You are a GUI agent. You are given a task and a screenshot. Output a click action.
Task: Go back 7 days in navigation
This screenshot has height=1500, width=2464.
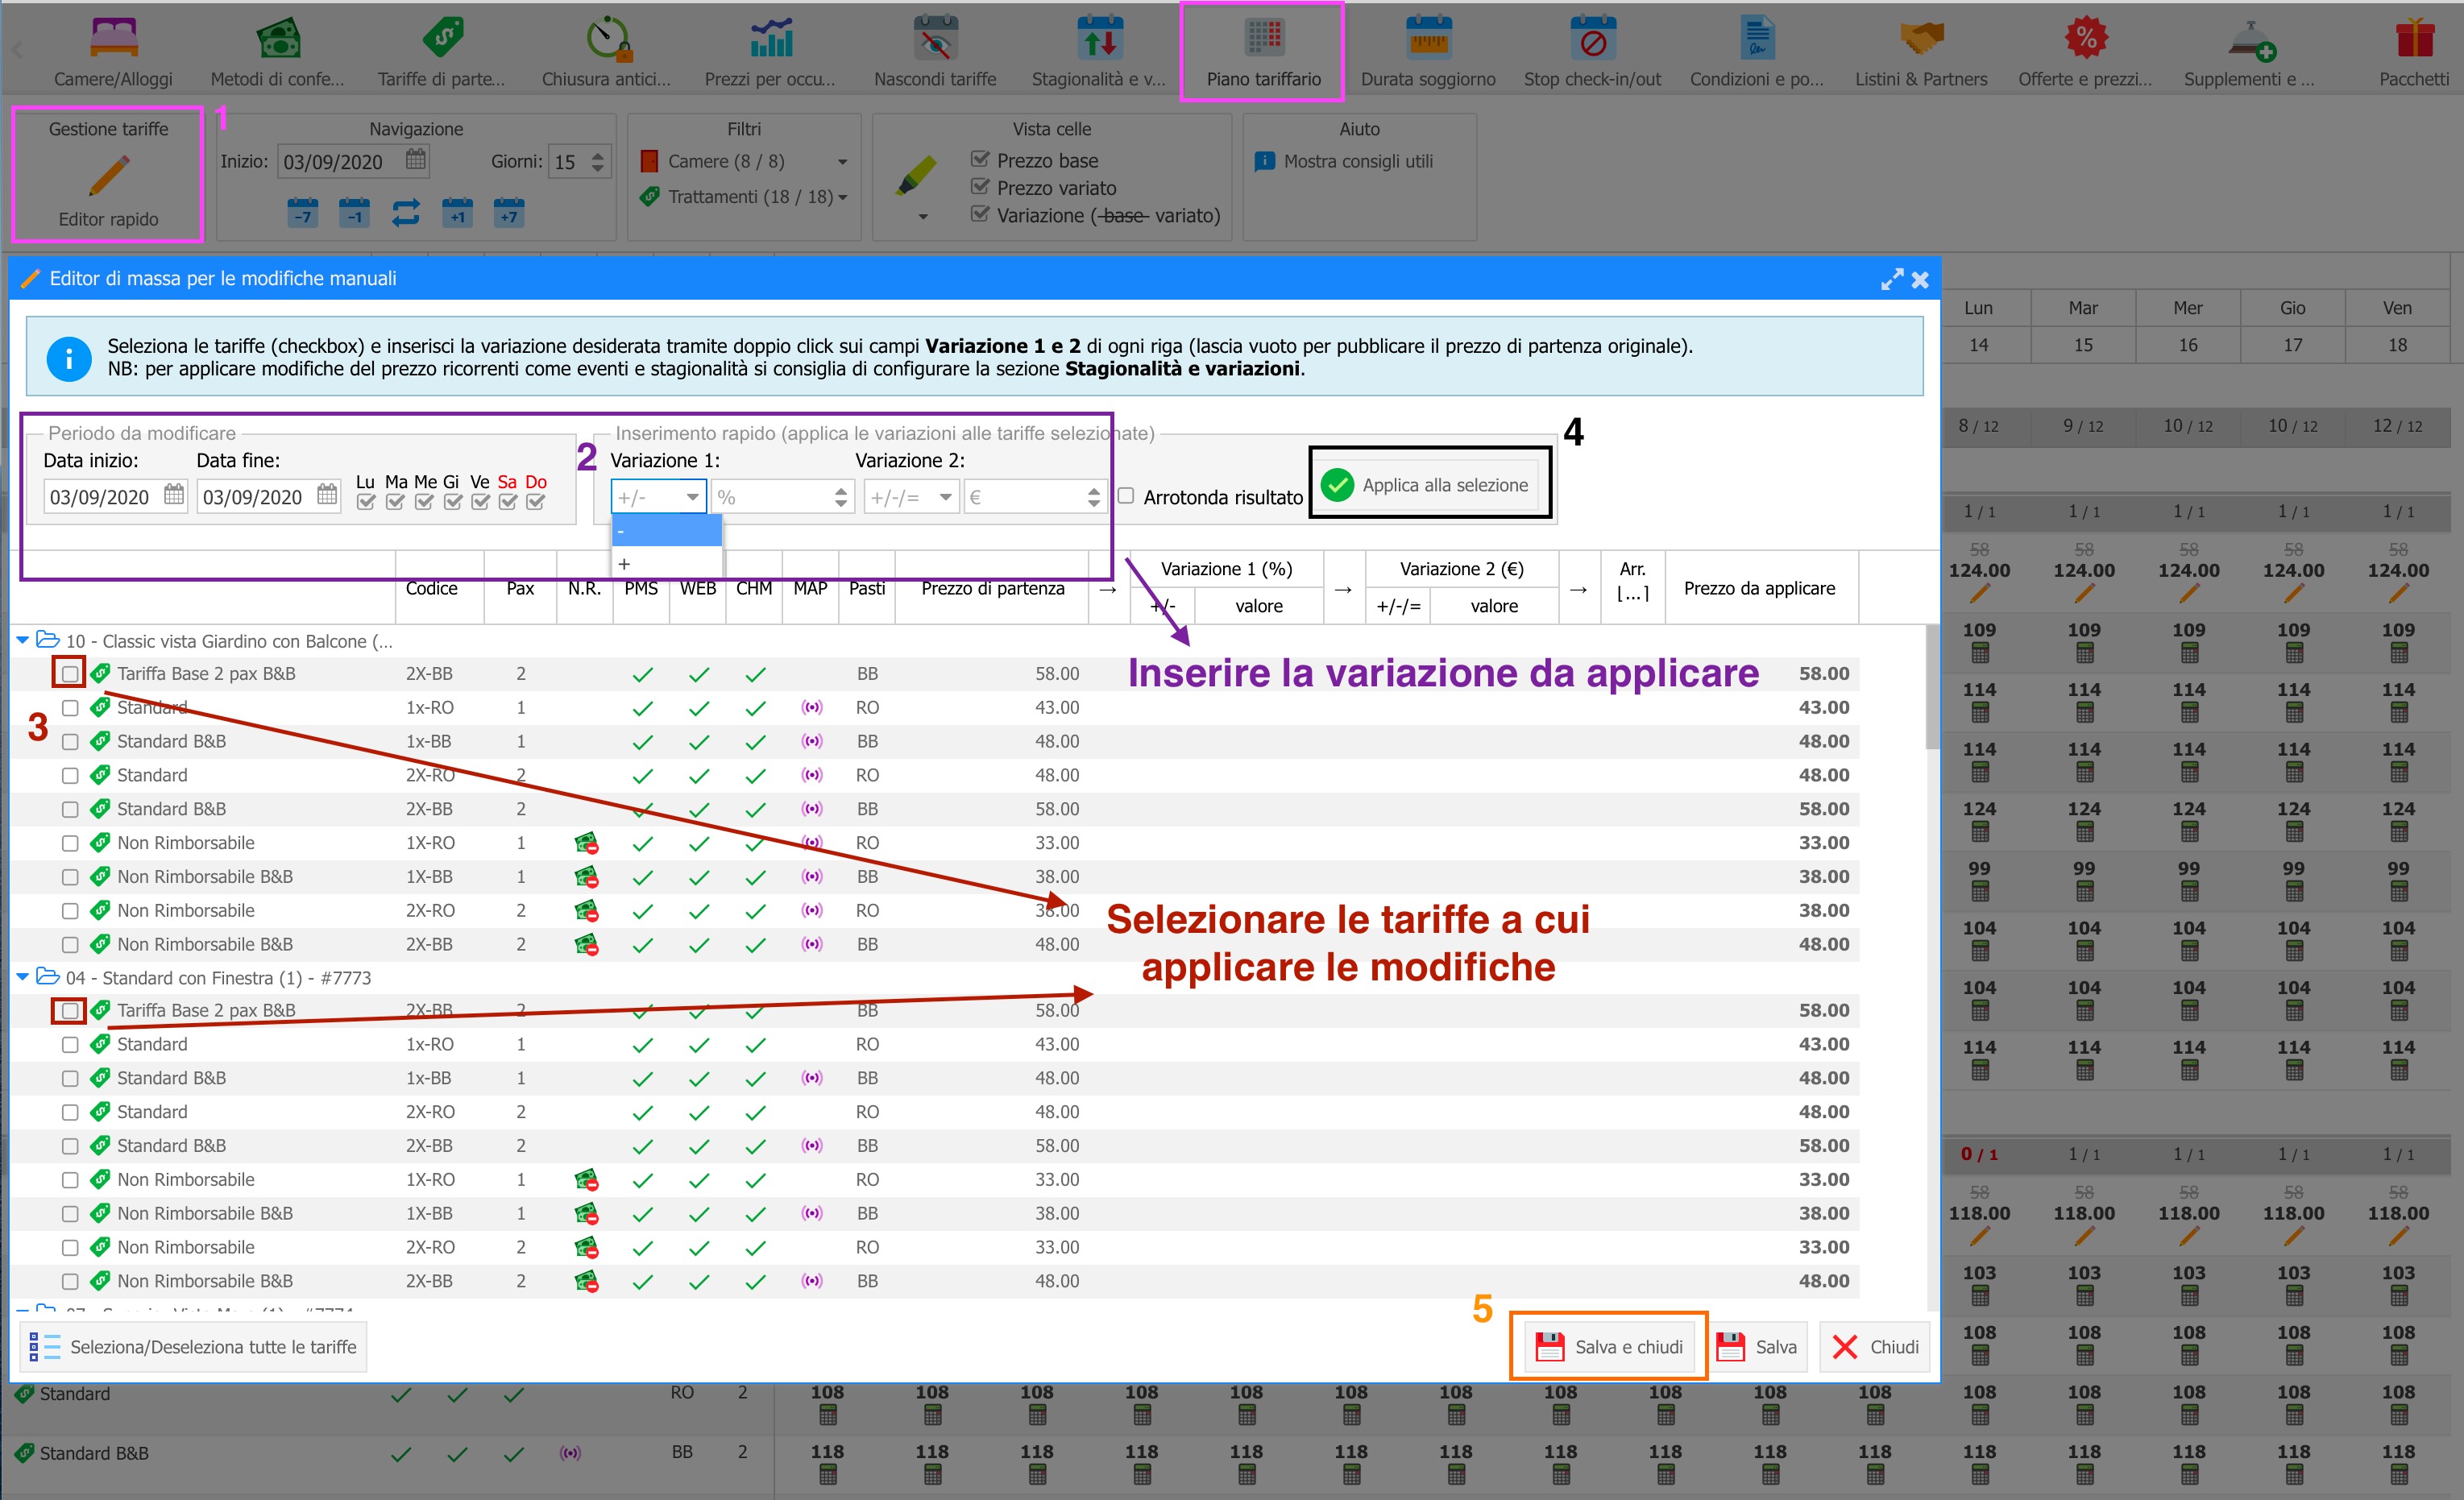coord(303,213)
